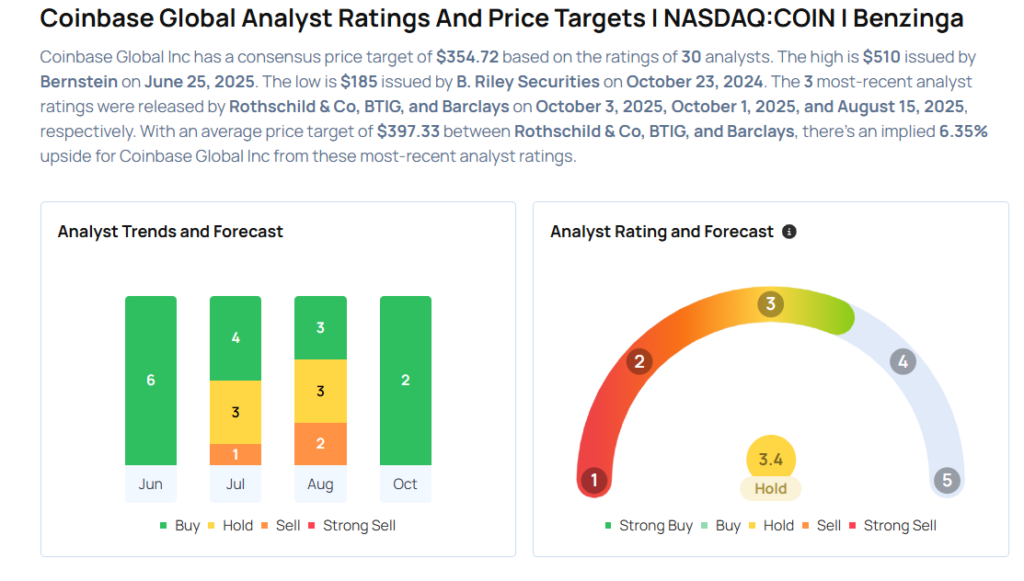Click the orange Sell segment of the Aug bar

click(x=320, y=444)
